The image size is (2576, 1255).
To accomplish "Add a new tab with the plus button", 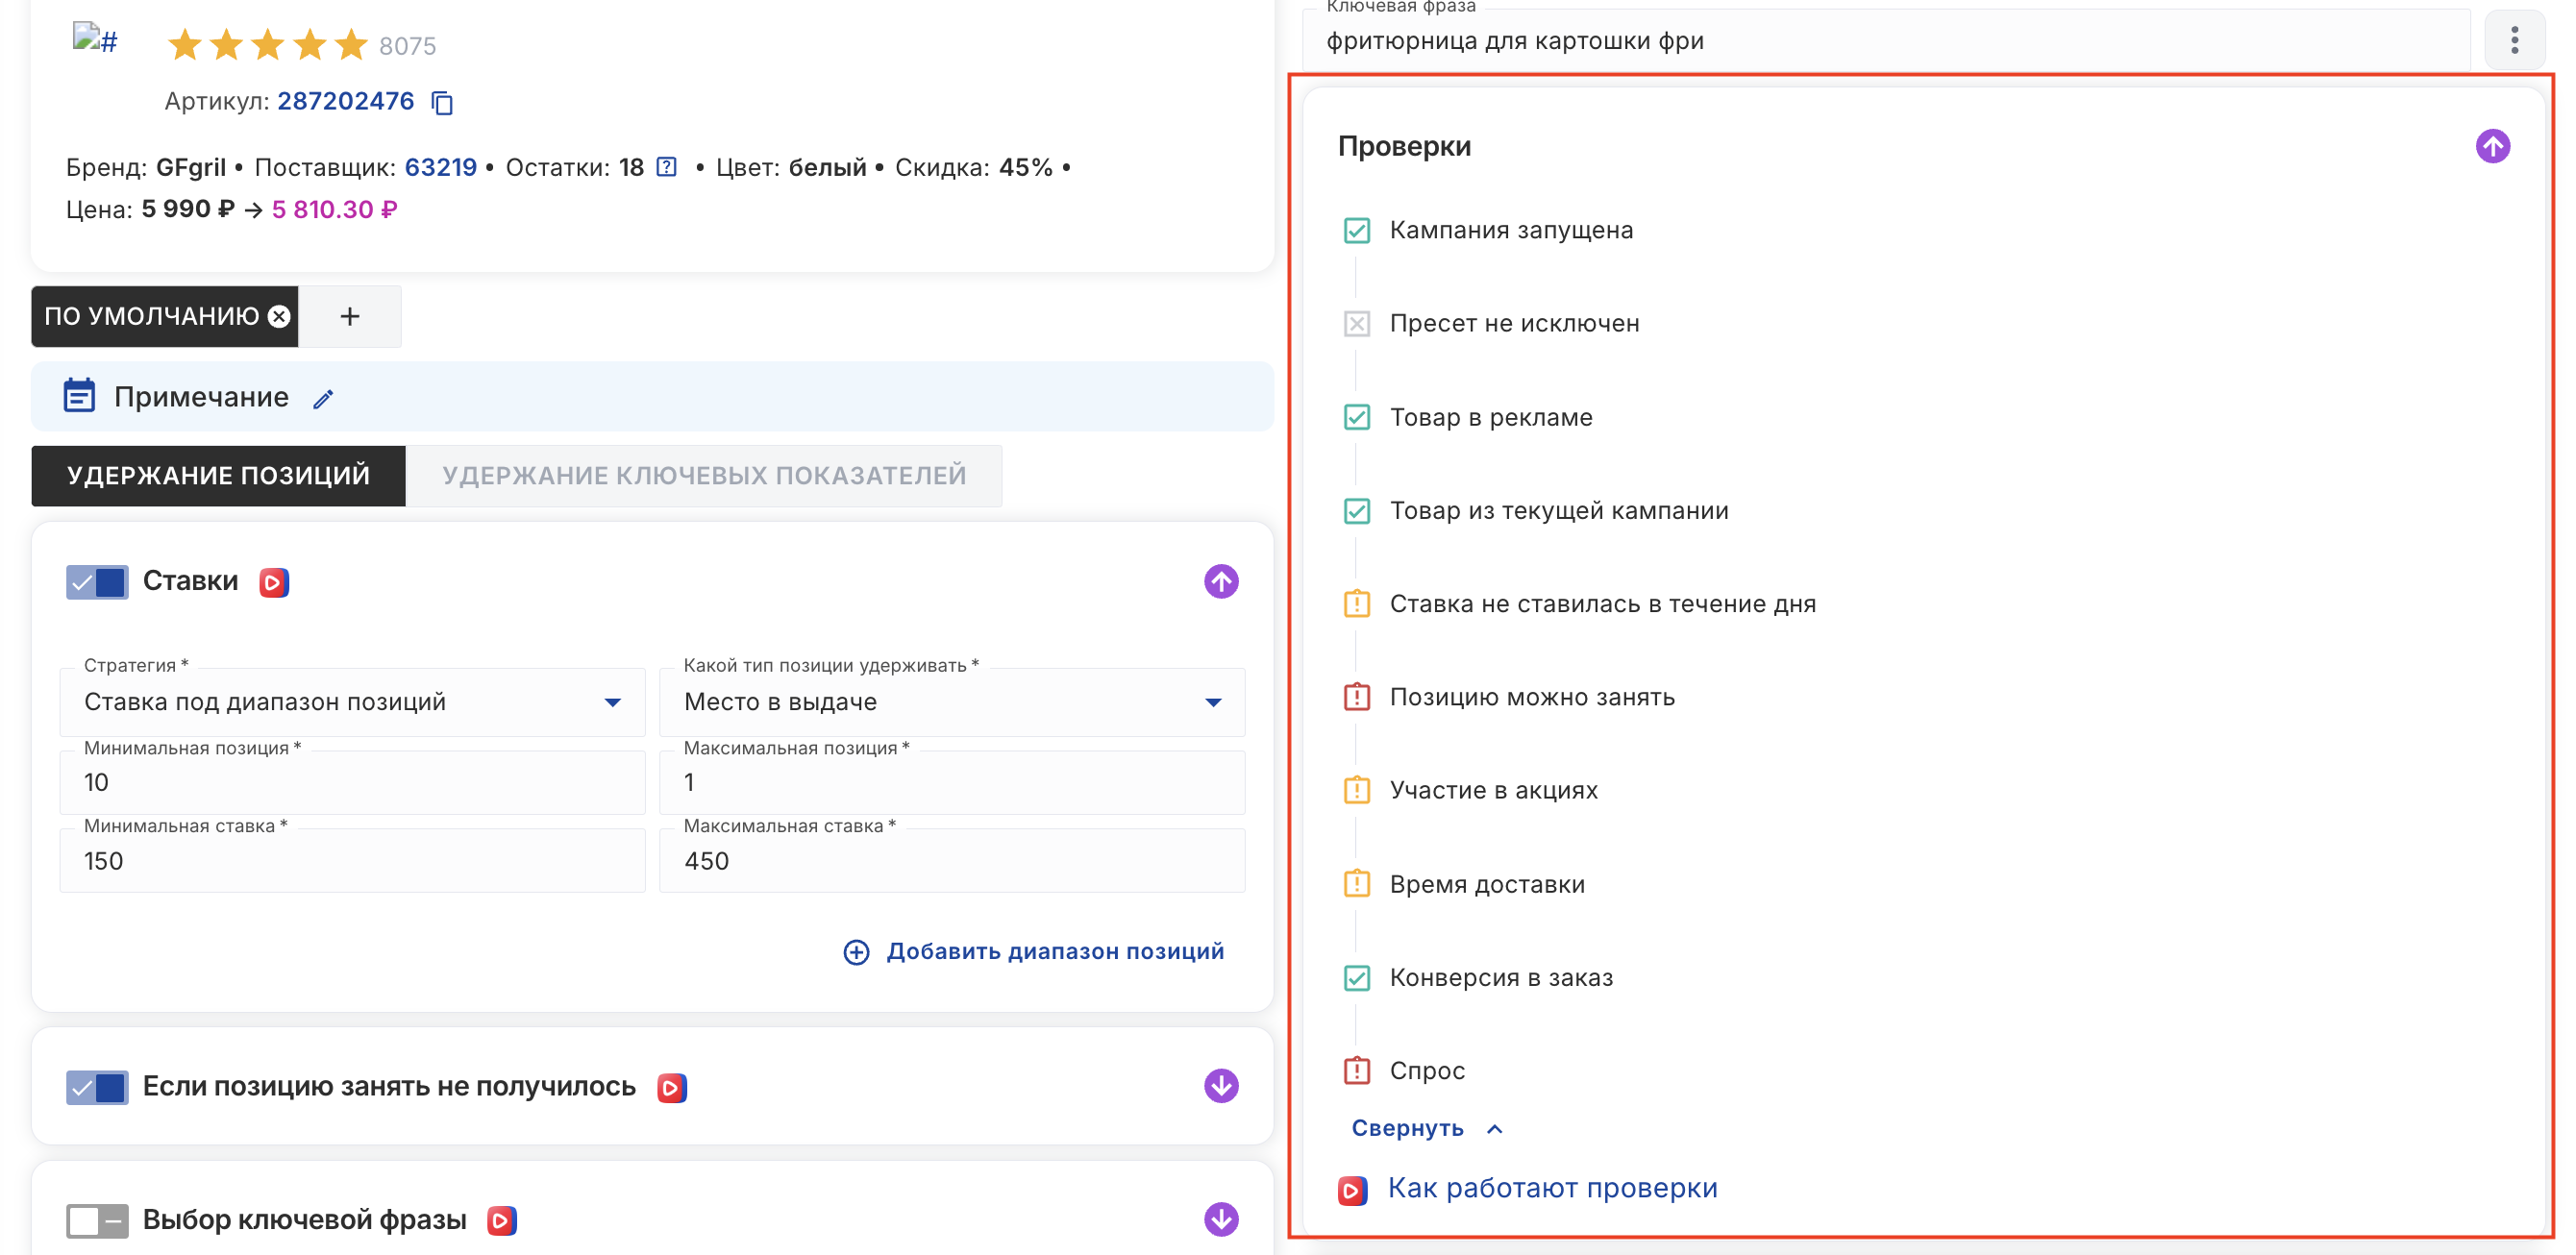I will (x=350, y=317).
